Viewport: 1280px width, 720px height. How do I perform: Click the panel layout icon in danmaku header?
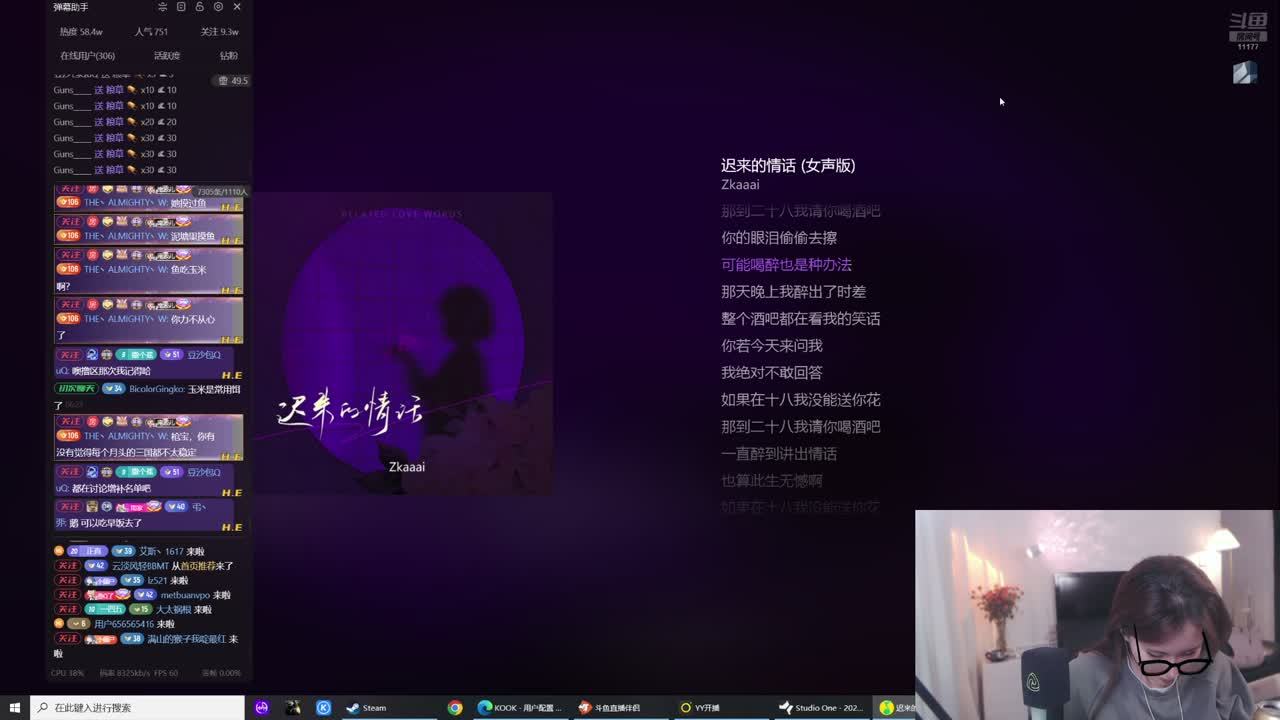[181, 7]
